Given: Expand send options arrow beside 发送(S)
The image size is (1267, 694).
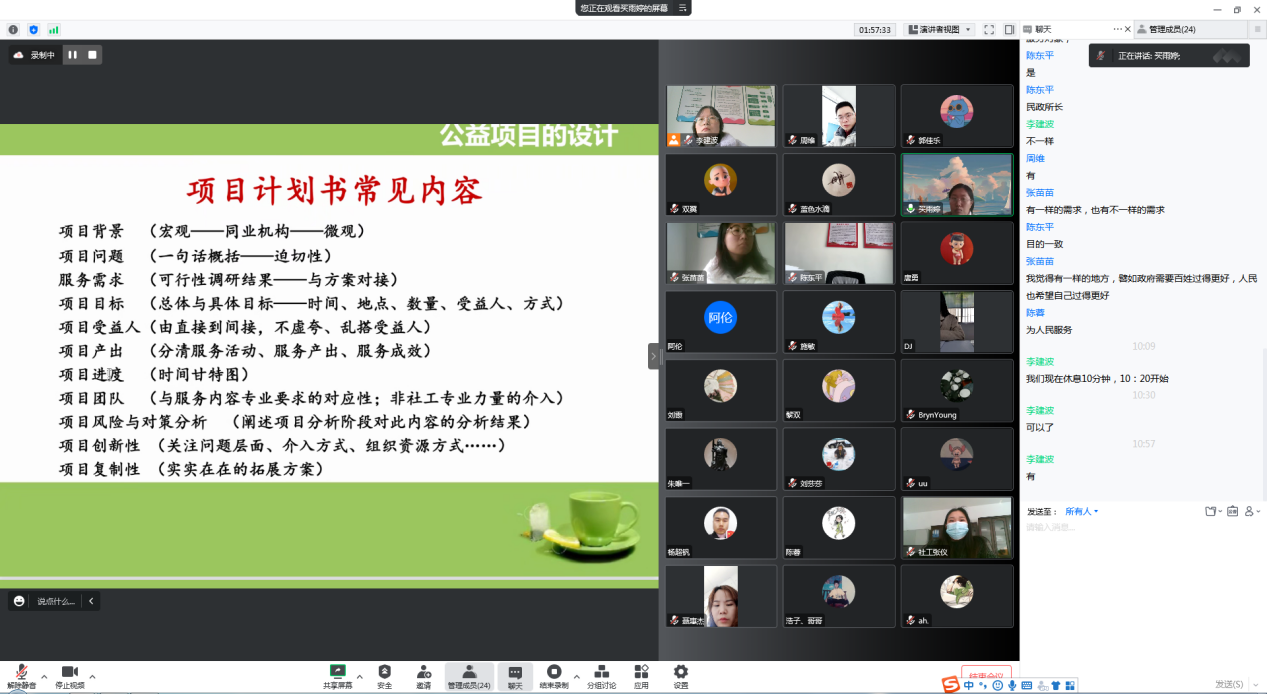Looking at the screenshot, I should point(1254,684).
